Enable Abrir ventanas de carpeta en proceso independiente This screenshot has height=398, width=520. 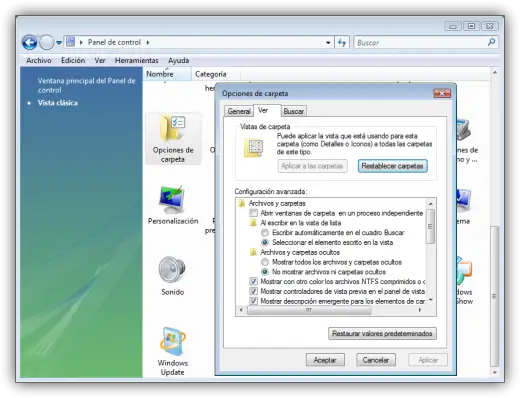tap(254, 213)
